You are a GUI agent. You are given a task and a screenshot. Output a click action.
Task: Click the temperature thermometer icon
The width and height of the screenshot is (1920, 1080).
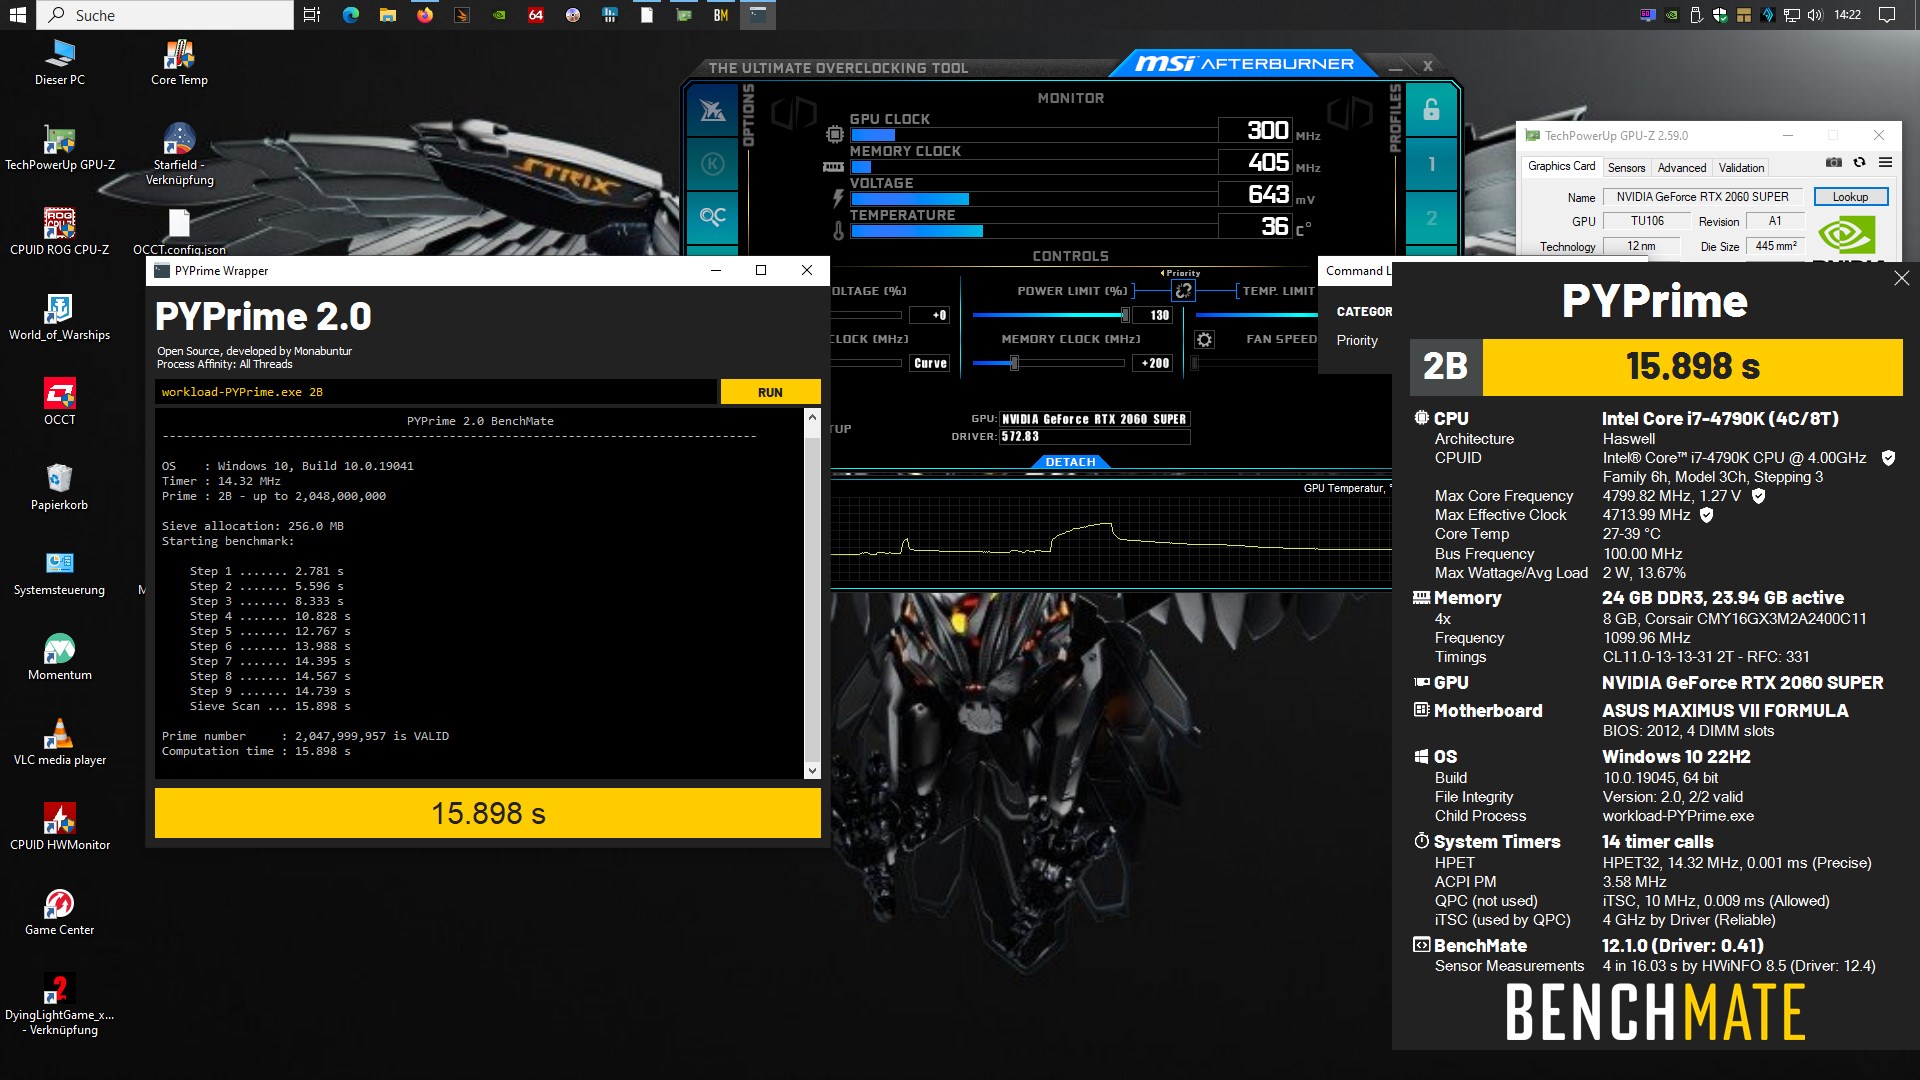click(x=838, y=230)
